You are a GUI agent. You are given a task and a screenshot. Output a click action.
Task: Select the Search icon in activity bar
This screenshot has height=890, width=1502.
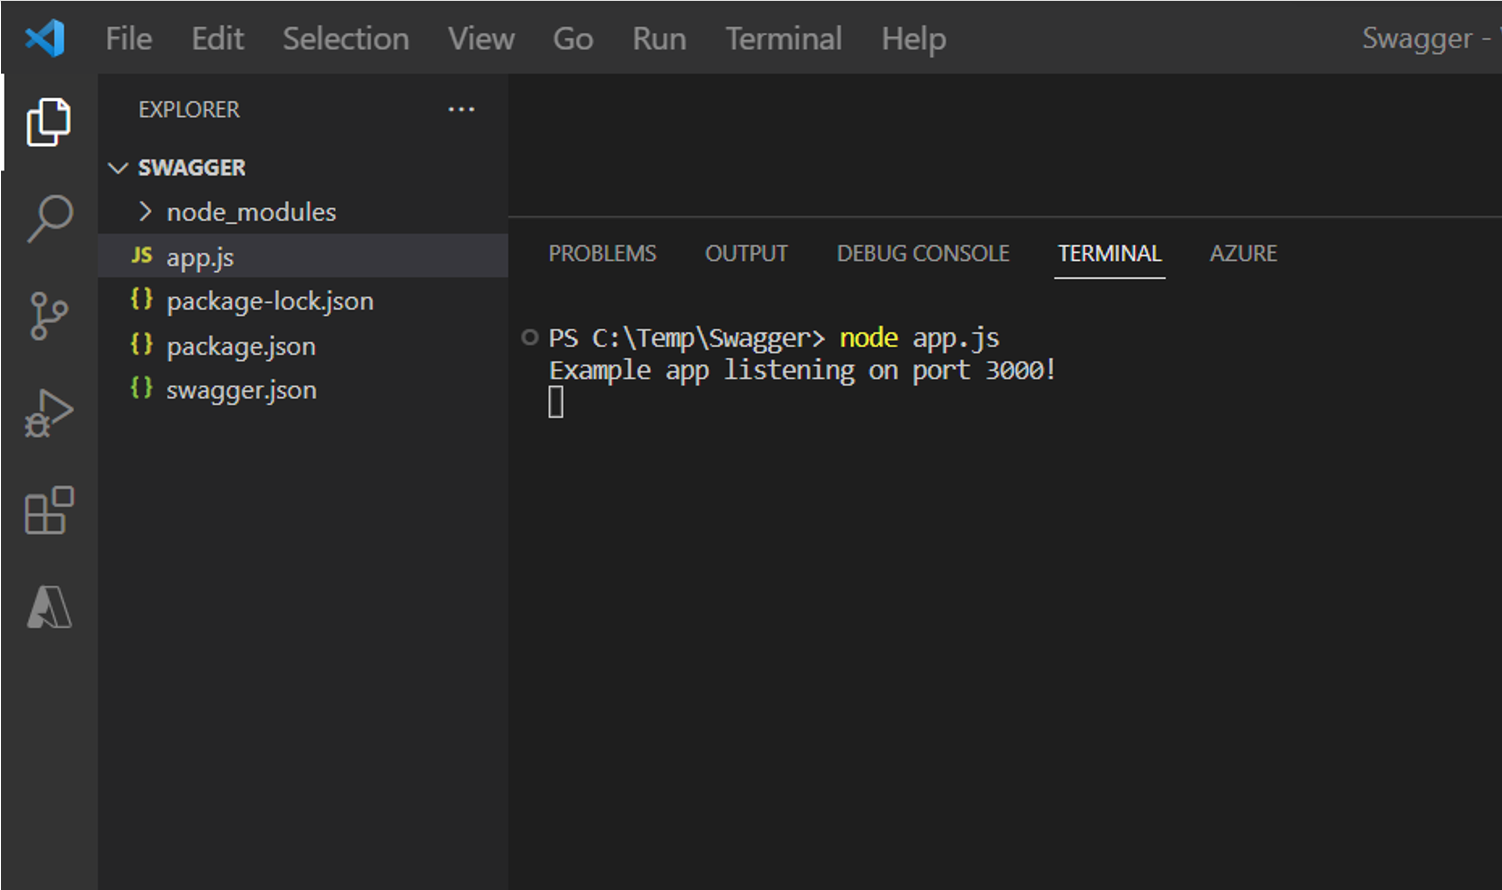click(48, 215)
